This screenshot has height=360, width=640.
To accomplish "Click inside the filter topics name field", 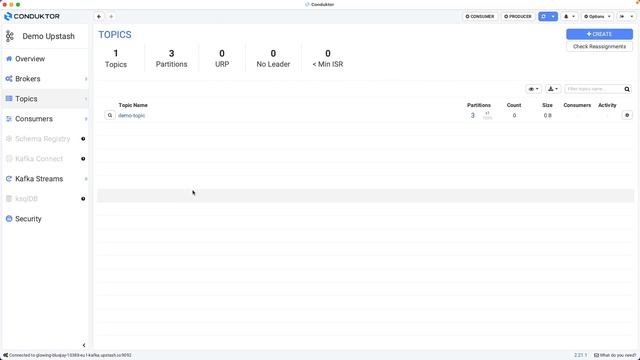I will (594, 89).
